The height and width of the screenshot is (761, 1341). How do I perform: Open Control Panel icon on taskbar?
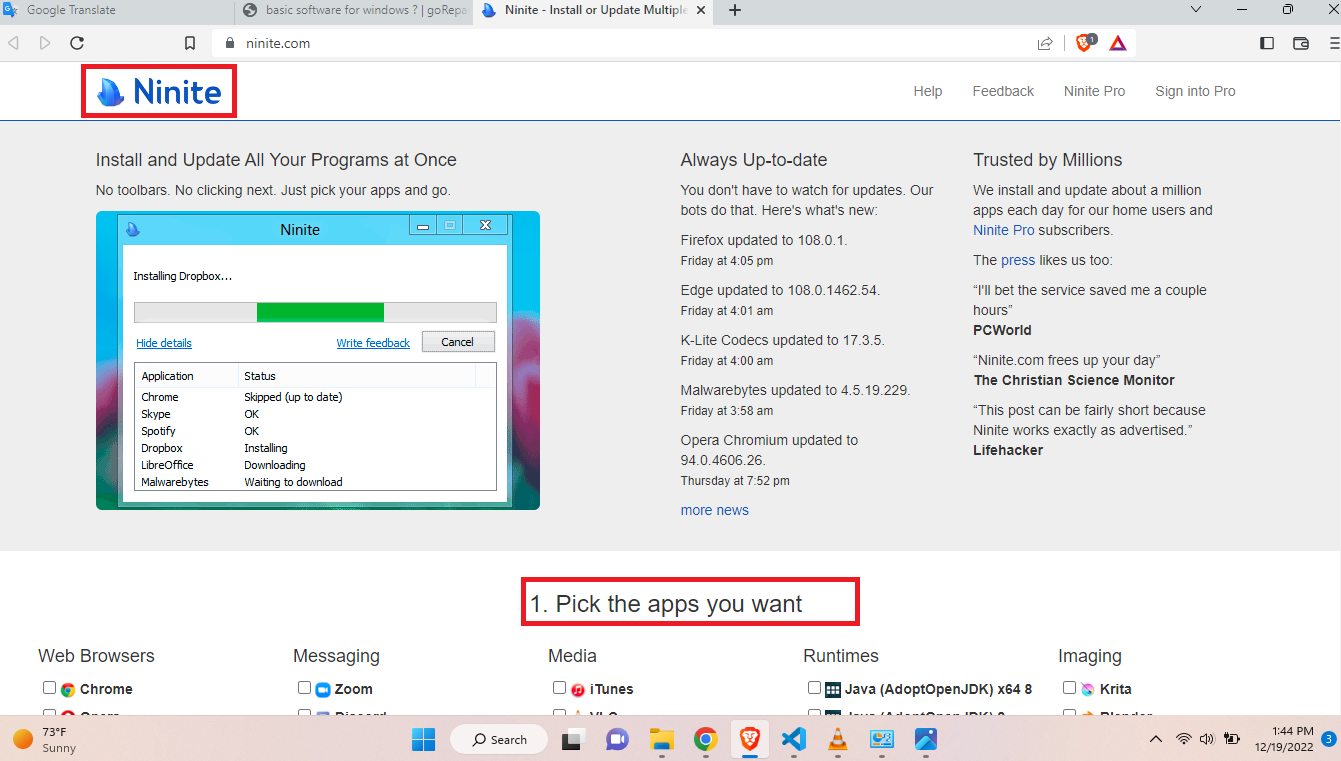point(882,740)
